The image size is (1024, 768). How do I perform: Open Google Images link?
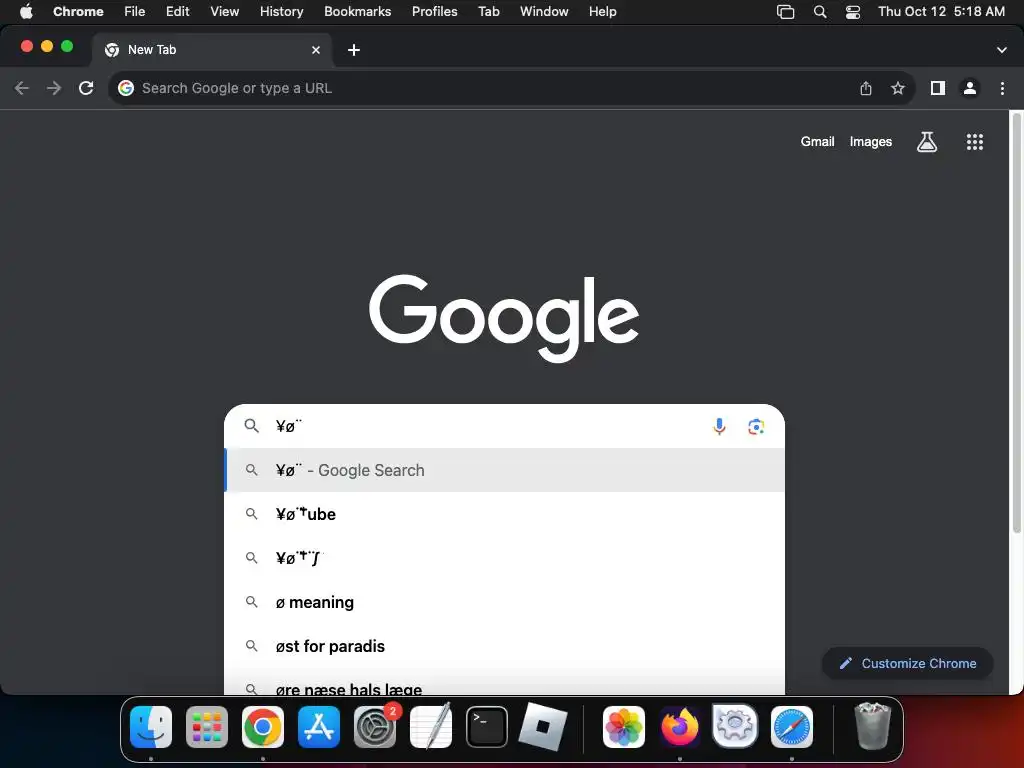tap(871, 142)
